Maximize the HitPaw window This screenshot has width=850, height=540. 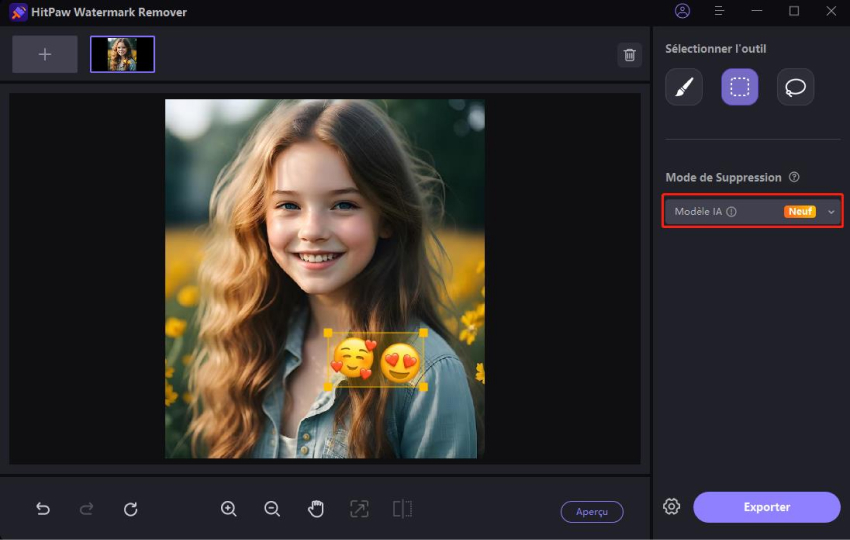[x=794, y=11]
